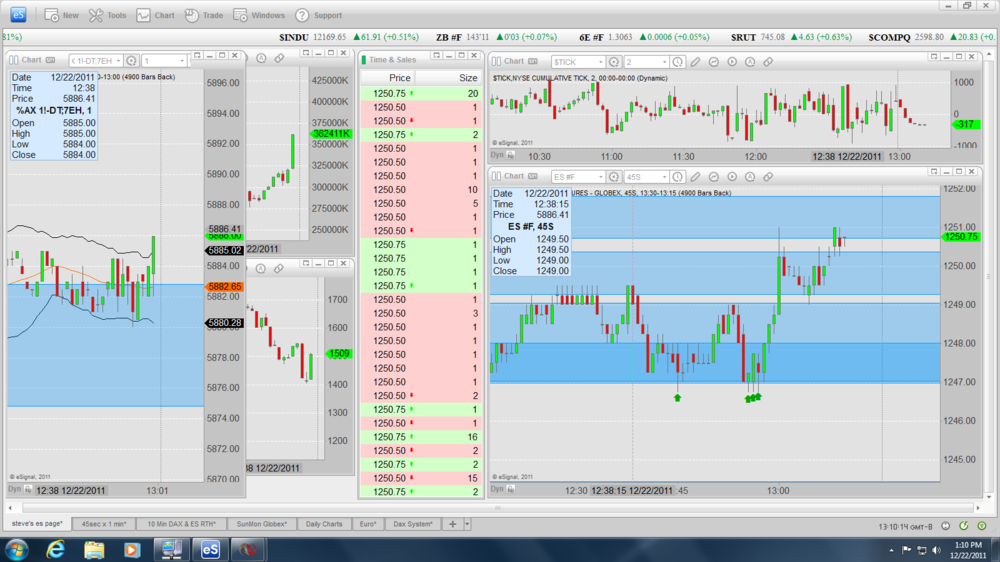This screenshot has height=562, width=1000.
Task: Select the pencil drawing tool in the $TICK chart
Action: pos(695,62)
